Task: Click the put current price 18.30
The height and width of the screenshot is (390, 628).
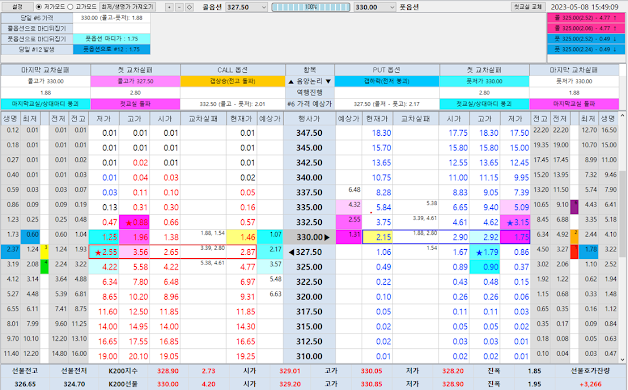Action: point(377,133)
